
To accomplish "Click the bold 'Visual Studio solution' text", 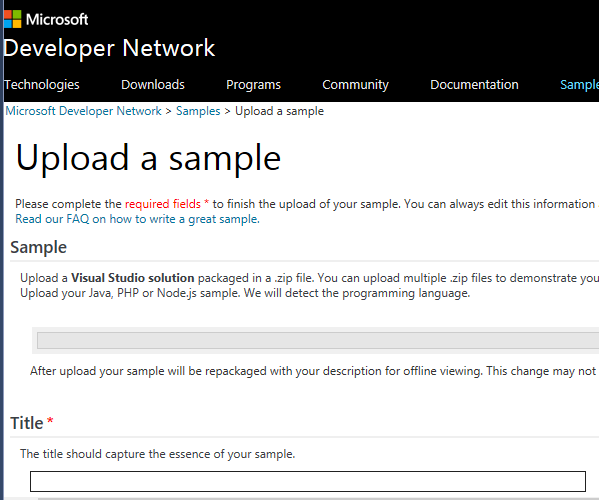I will [x=133, y=278].
